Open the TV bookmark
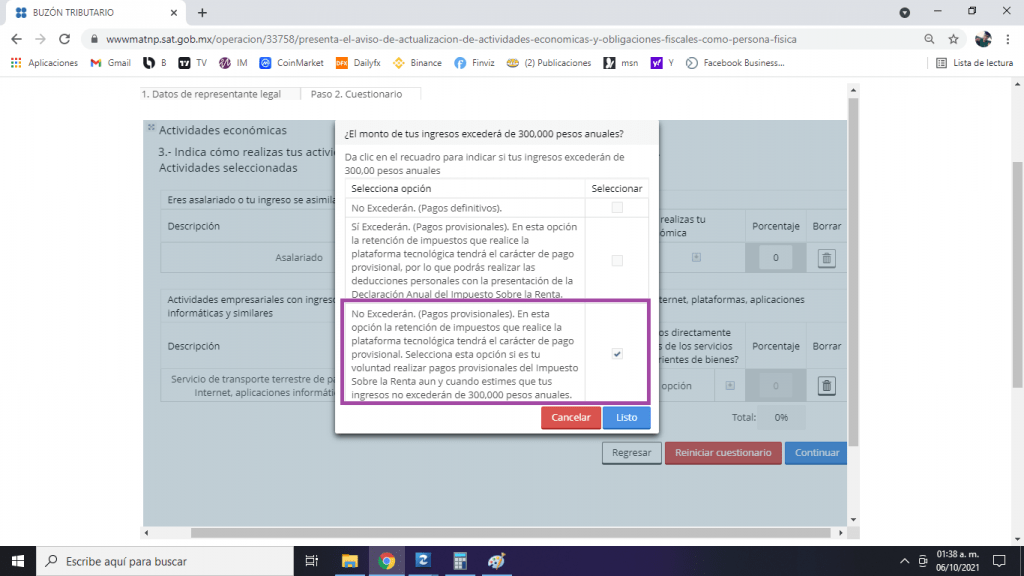The height and width of the screenshot is (576, 1024). pos(193,63)
